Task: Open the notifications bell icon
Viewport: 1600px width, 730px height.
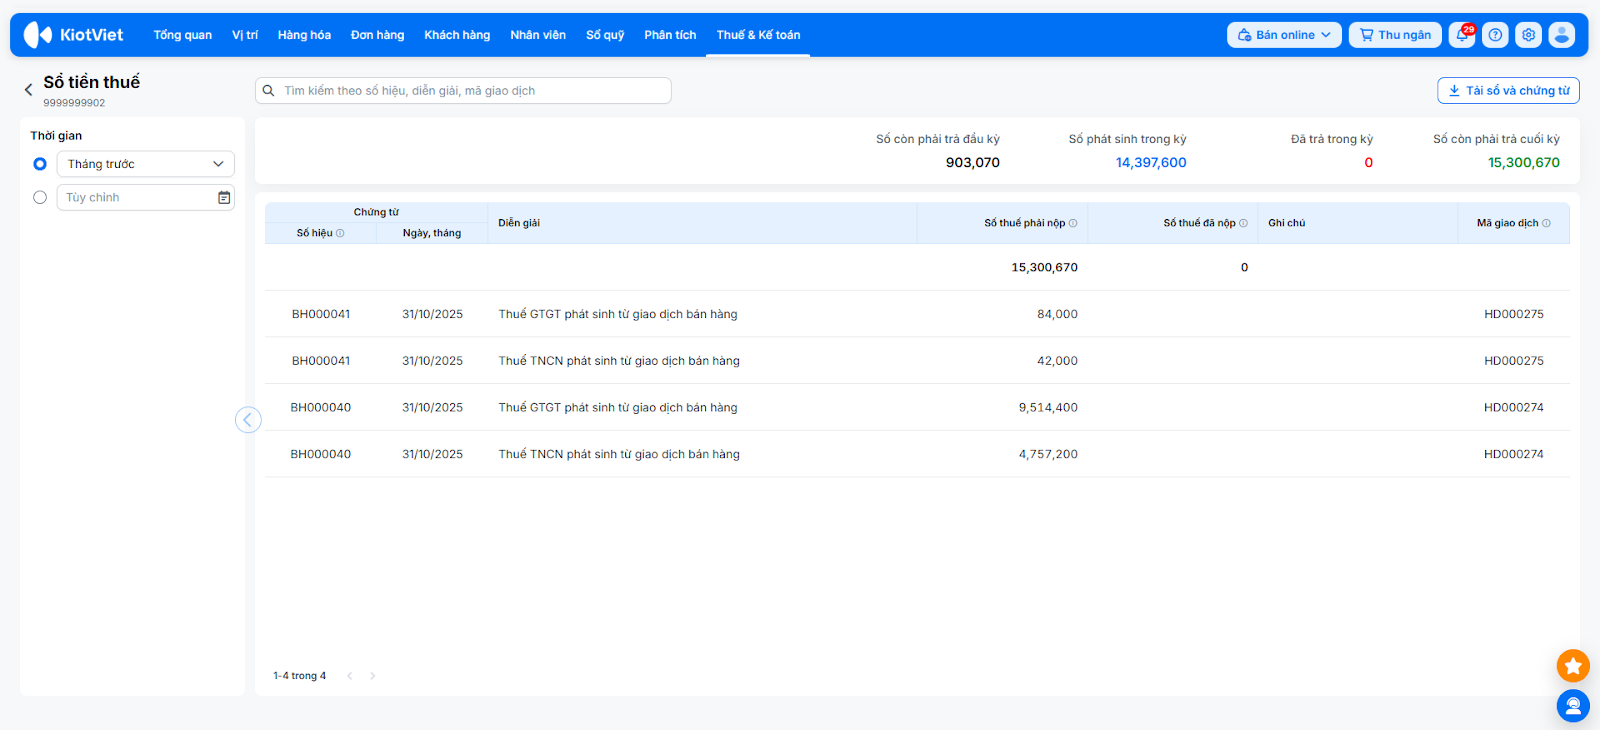Action: pyautogui.click(x=1461, y=35)
